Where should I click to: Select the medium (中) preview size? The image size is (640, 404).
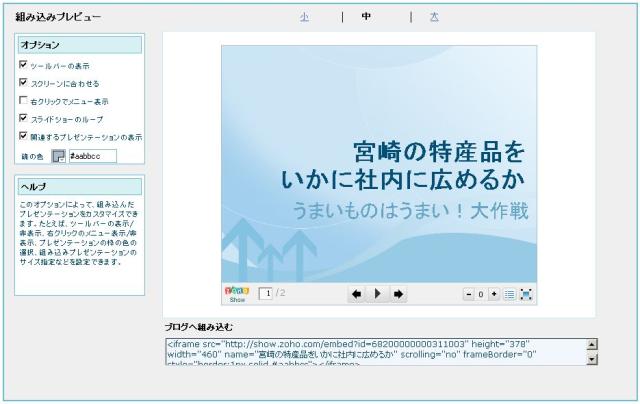367,17
